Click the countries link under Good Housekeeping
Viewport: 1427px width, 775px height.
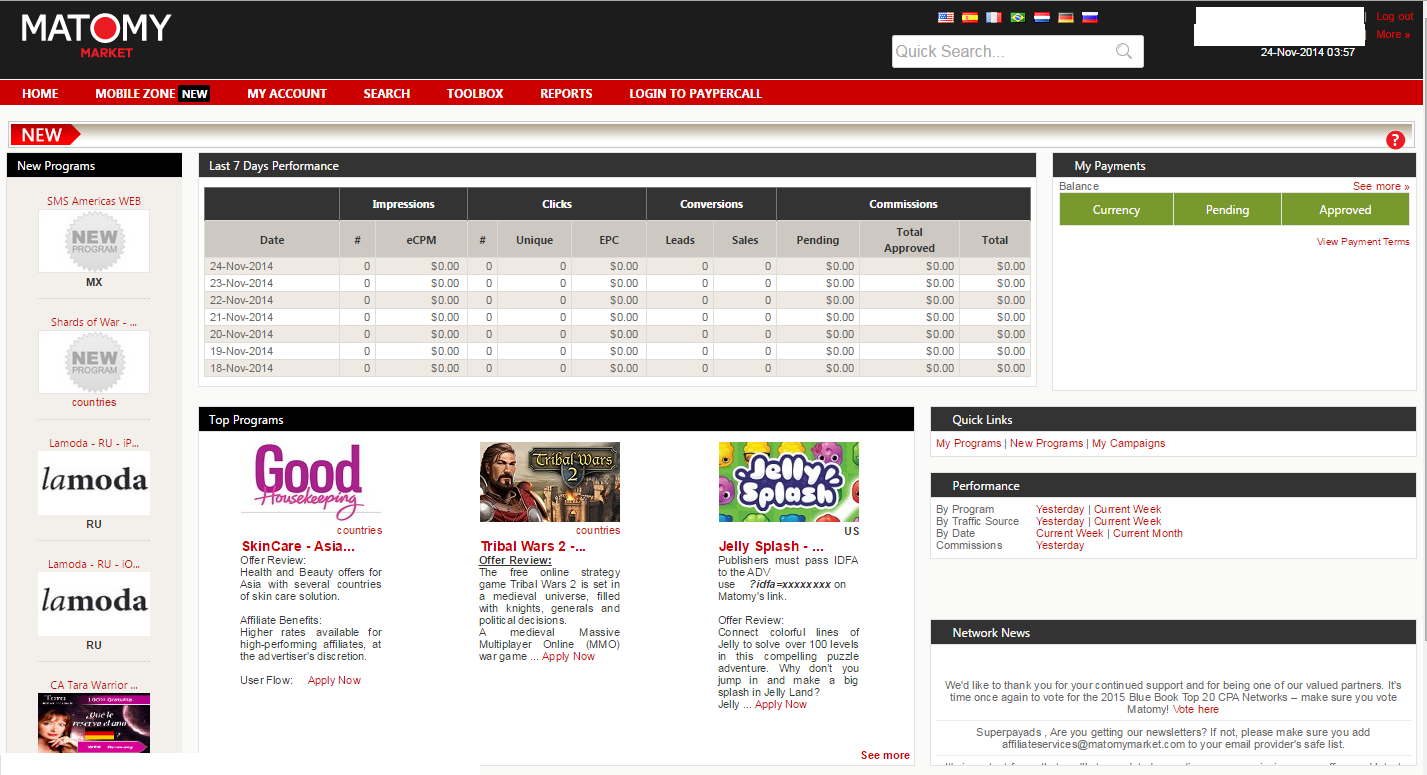tap(359, 530)
